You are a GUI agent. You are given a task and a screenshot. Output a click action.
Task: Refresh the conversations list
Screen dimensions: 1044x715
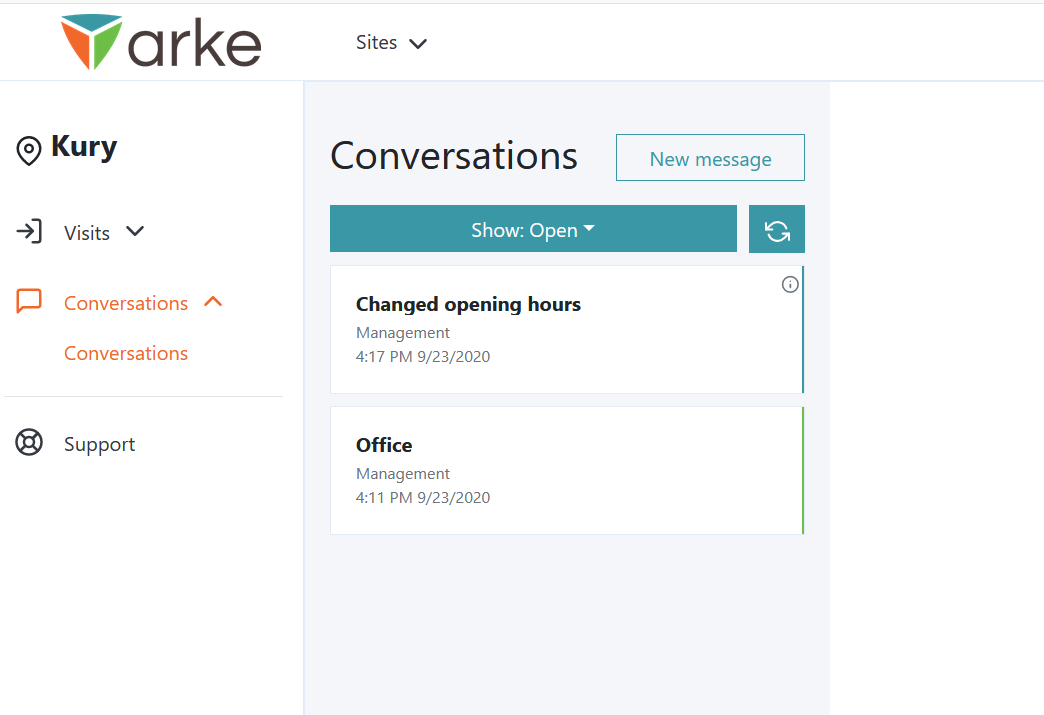[776, 229]
